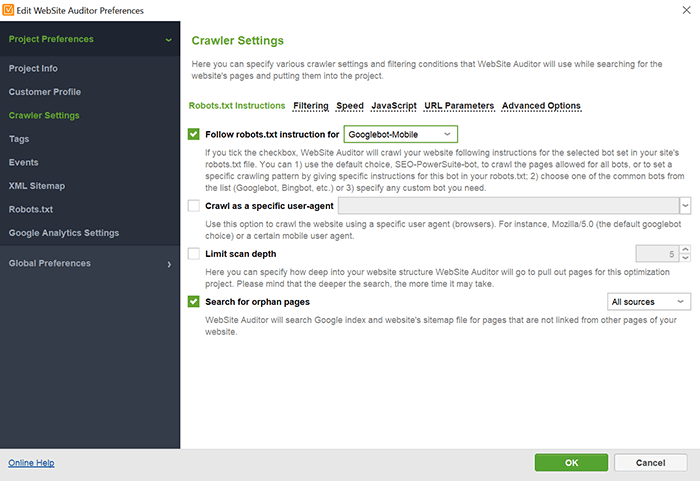700x481 pixels.
Task: Open Customer Profile settings
Action: [45, 92]
